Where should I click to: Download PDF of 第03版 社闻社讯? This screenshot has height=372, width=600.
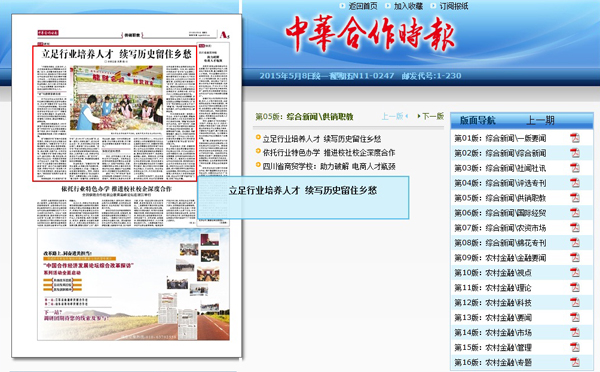tap(575, 168)
